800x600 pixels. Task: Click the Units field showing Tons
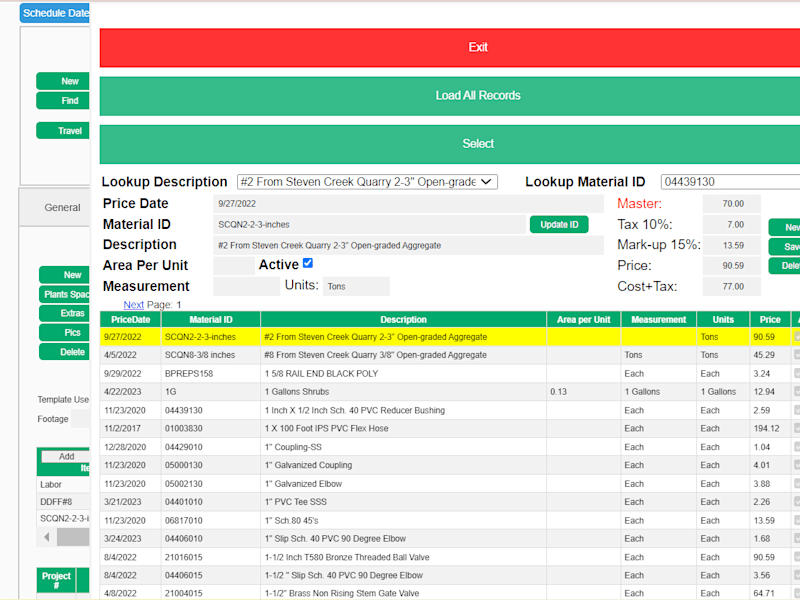(356, 286)
